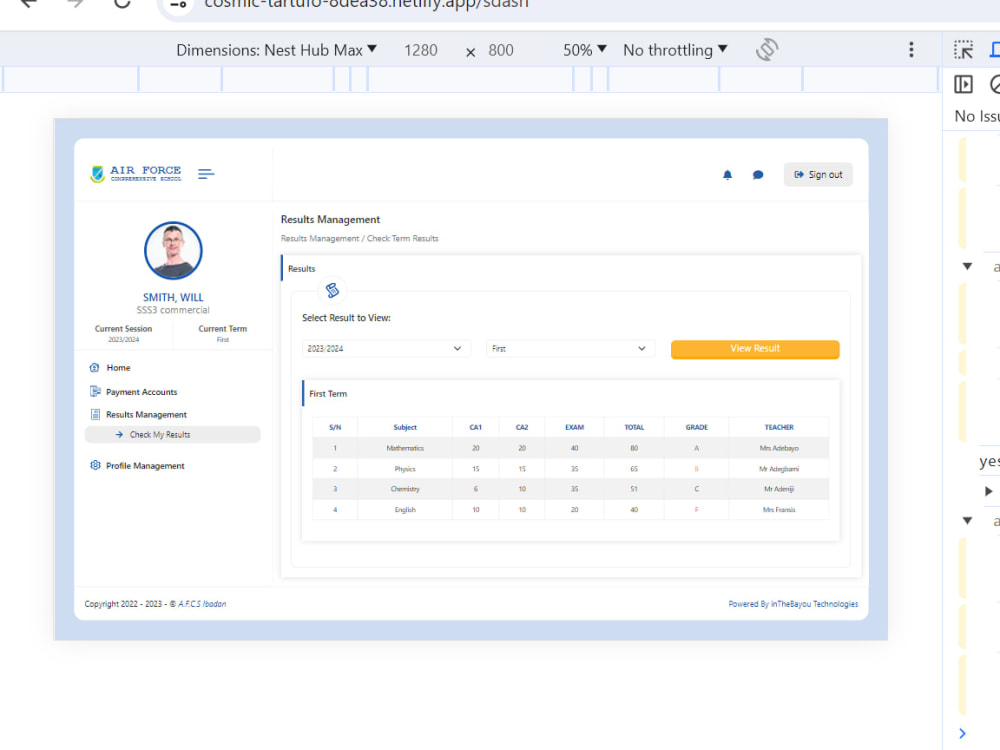Screen dimensions: 1000x750
Task: Click the Payment Accounts icon
Action: [95, 392]
